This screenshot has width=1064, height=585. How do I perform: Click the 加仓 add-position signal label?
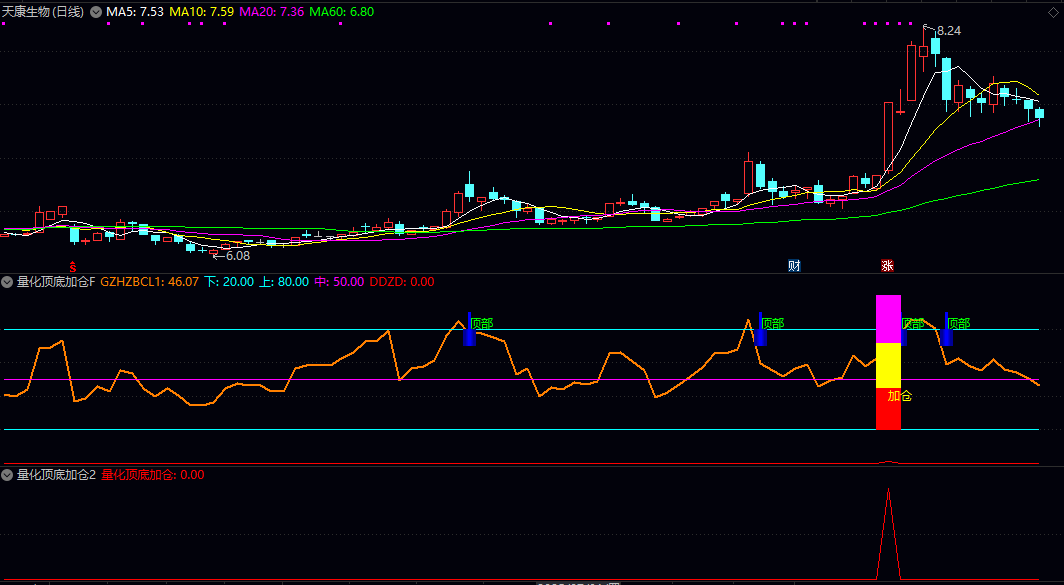point(900,396)
